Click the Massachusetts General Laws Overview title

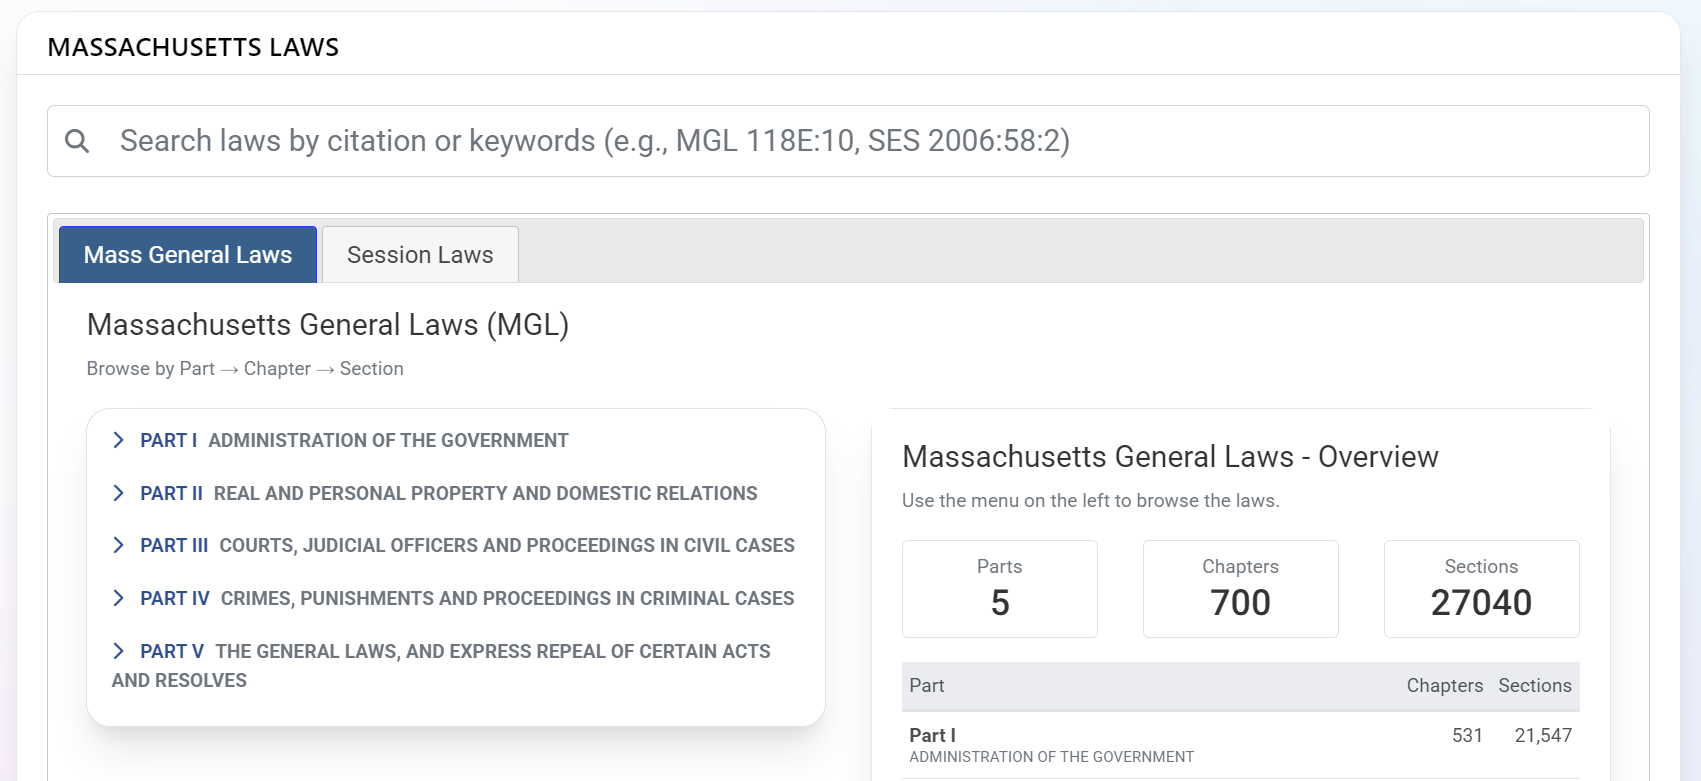point(1170,457)
